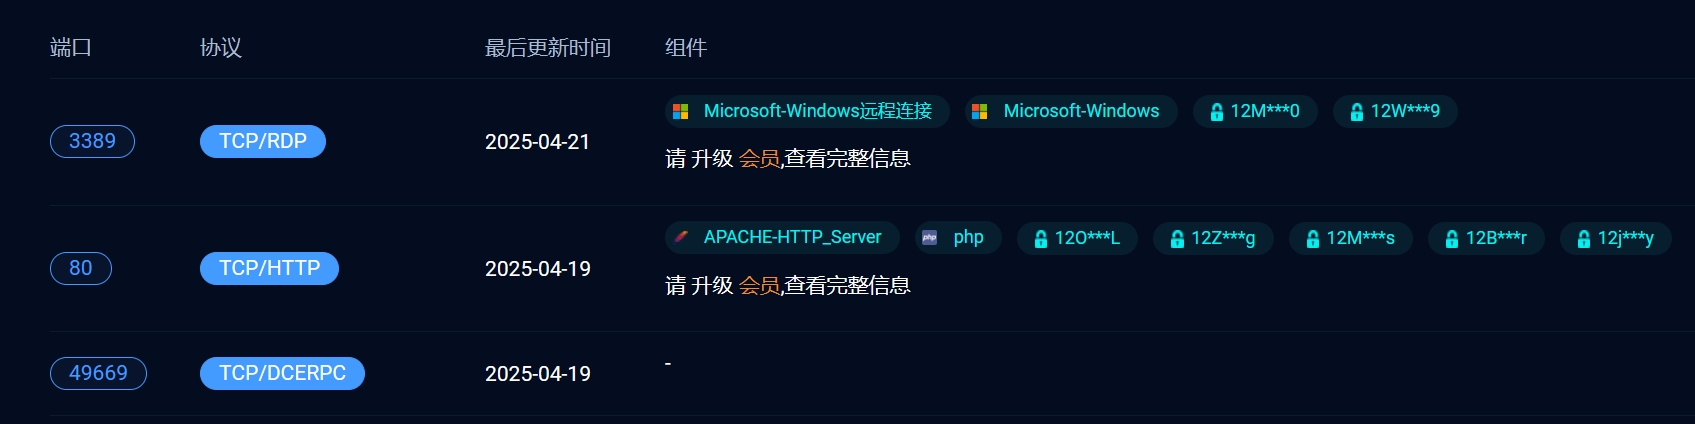
Task: Click the TCP/HTTP protocol tag
Action: 269,268
